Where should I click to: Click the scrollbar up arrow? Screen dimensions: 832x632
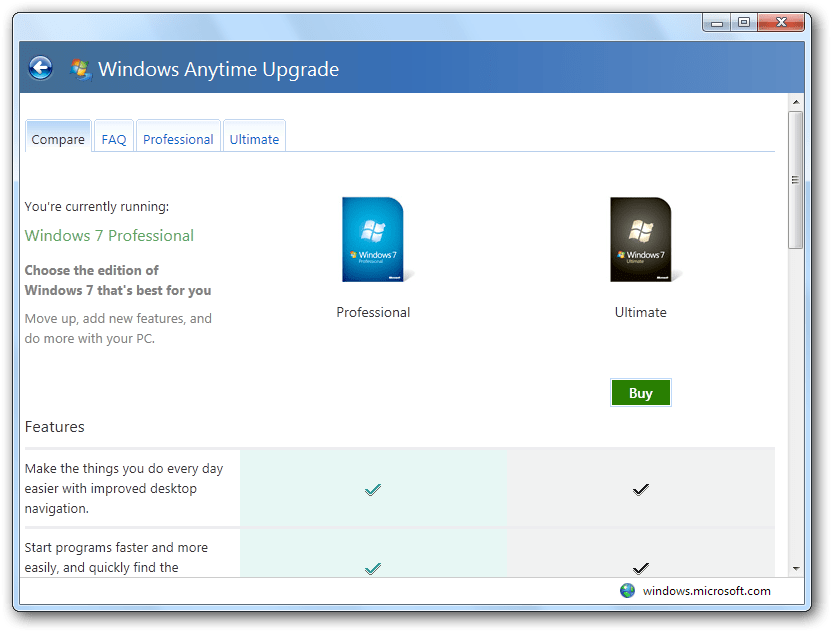click(x=795, y=102)
